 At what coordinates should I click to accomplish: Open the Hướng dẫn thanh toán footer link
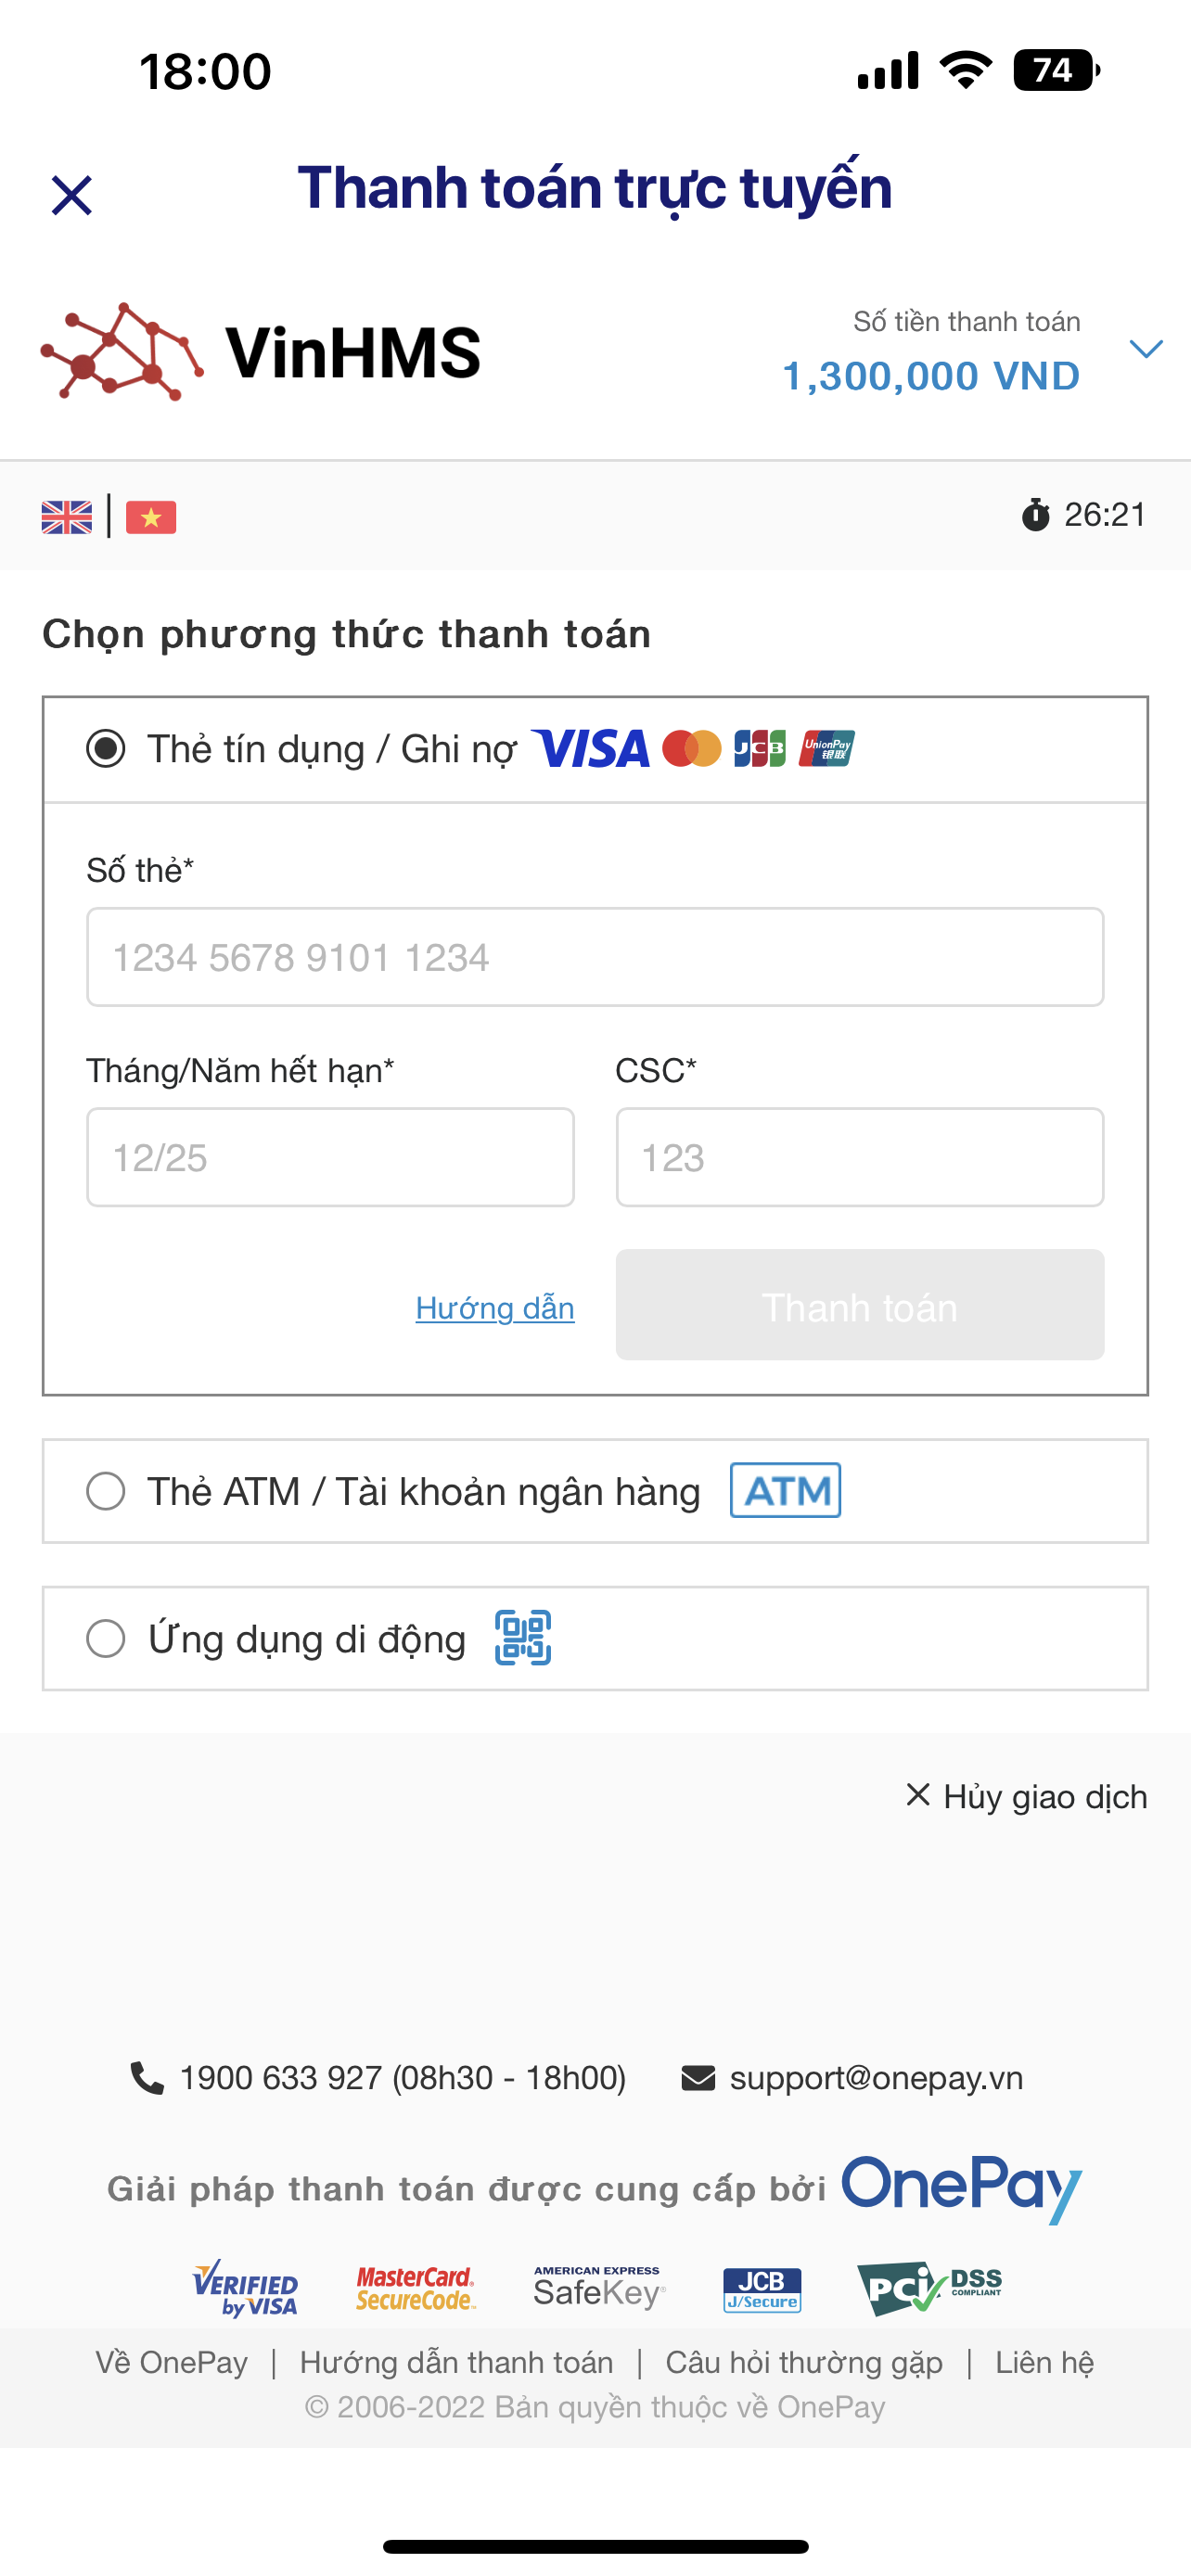[x=456, y=2362]
